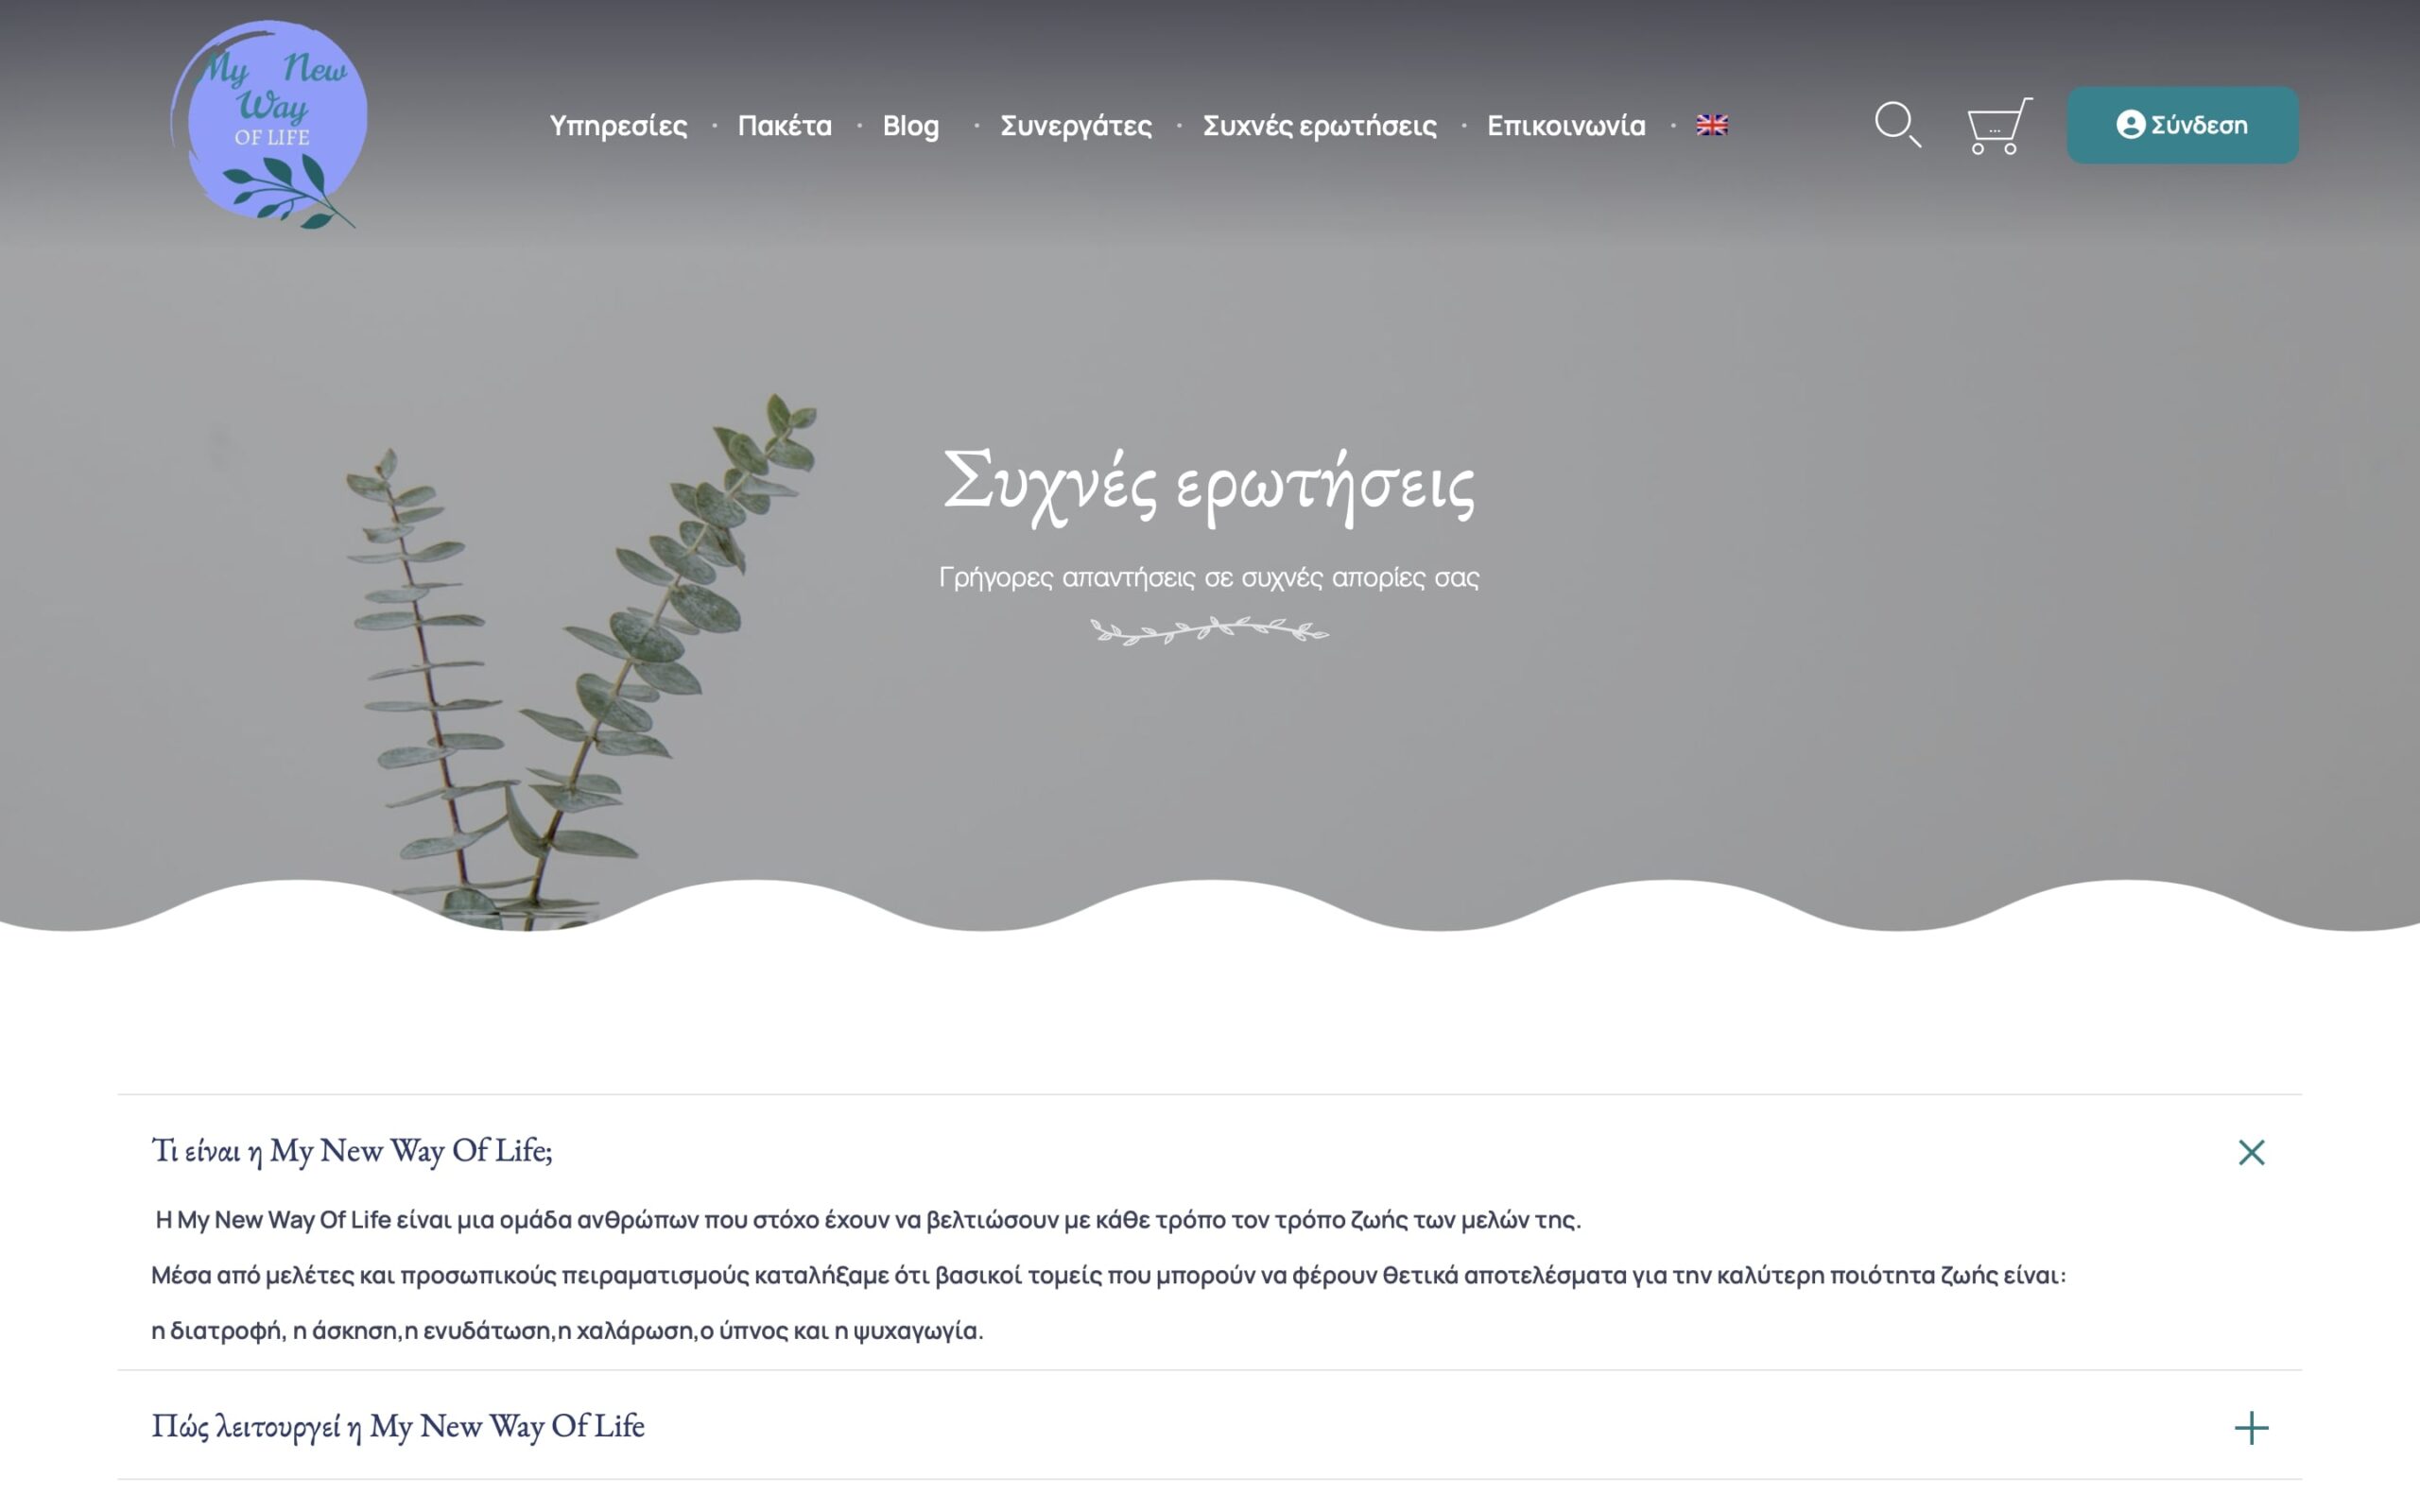The height and width of the screenshot is (1512, 2420).
Task: Click the large 'Συχνές ερωτήσεις' hero heading
Action: 1208,485
